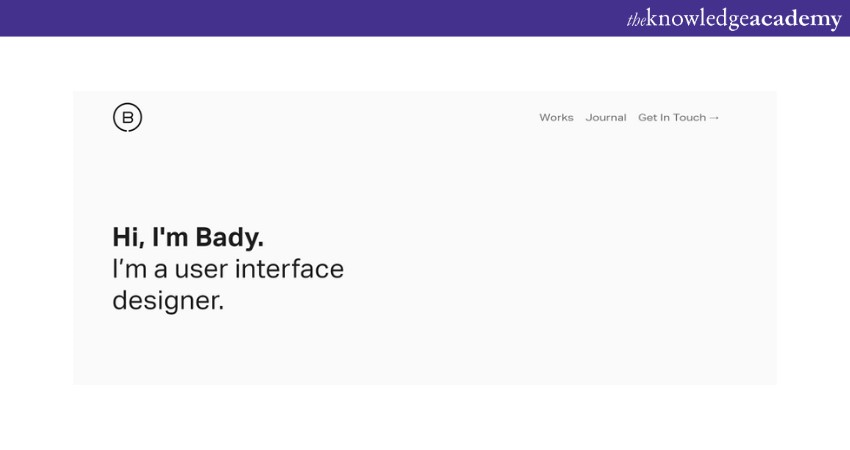Select the 'Hi, I'm Bady.' heading

(188, 237)
